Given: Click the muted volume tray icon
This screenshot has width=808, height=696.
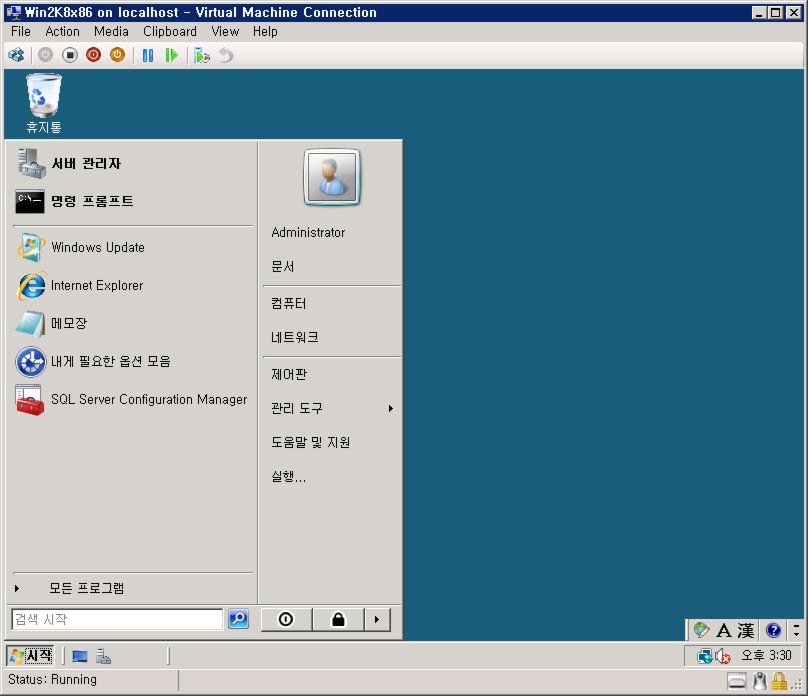Looking at the screenshot, I should (722, 656).
